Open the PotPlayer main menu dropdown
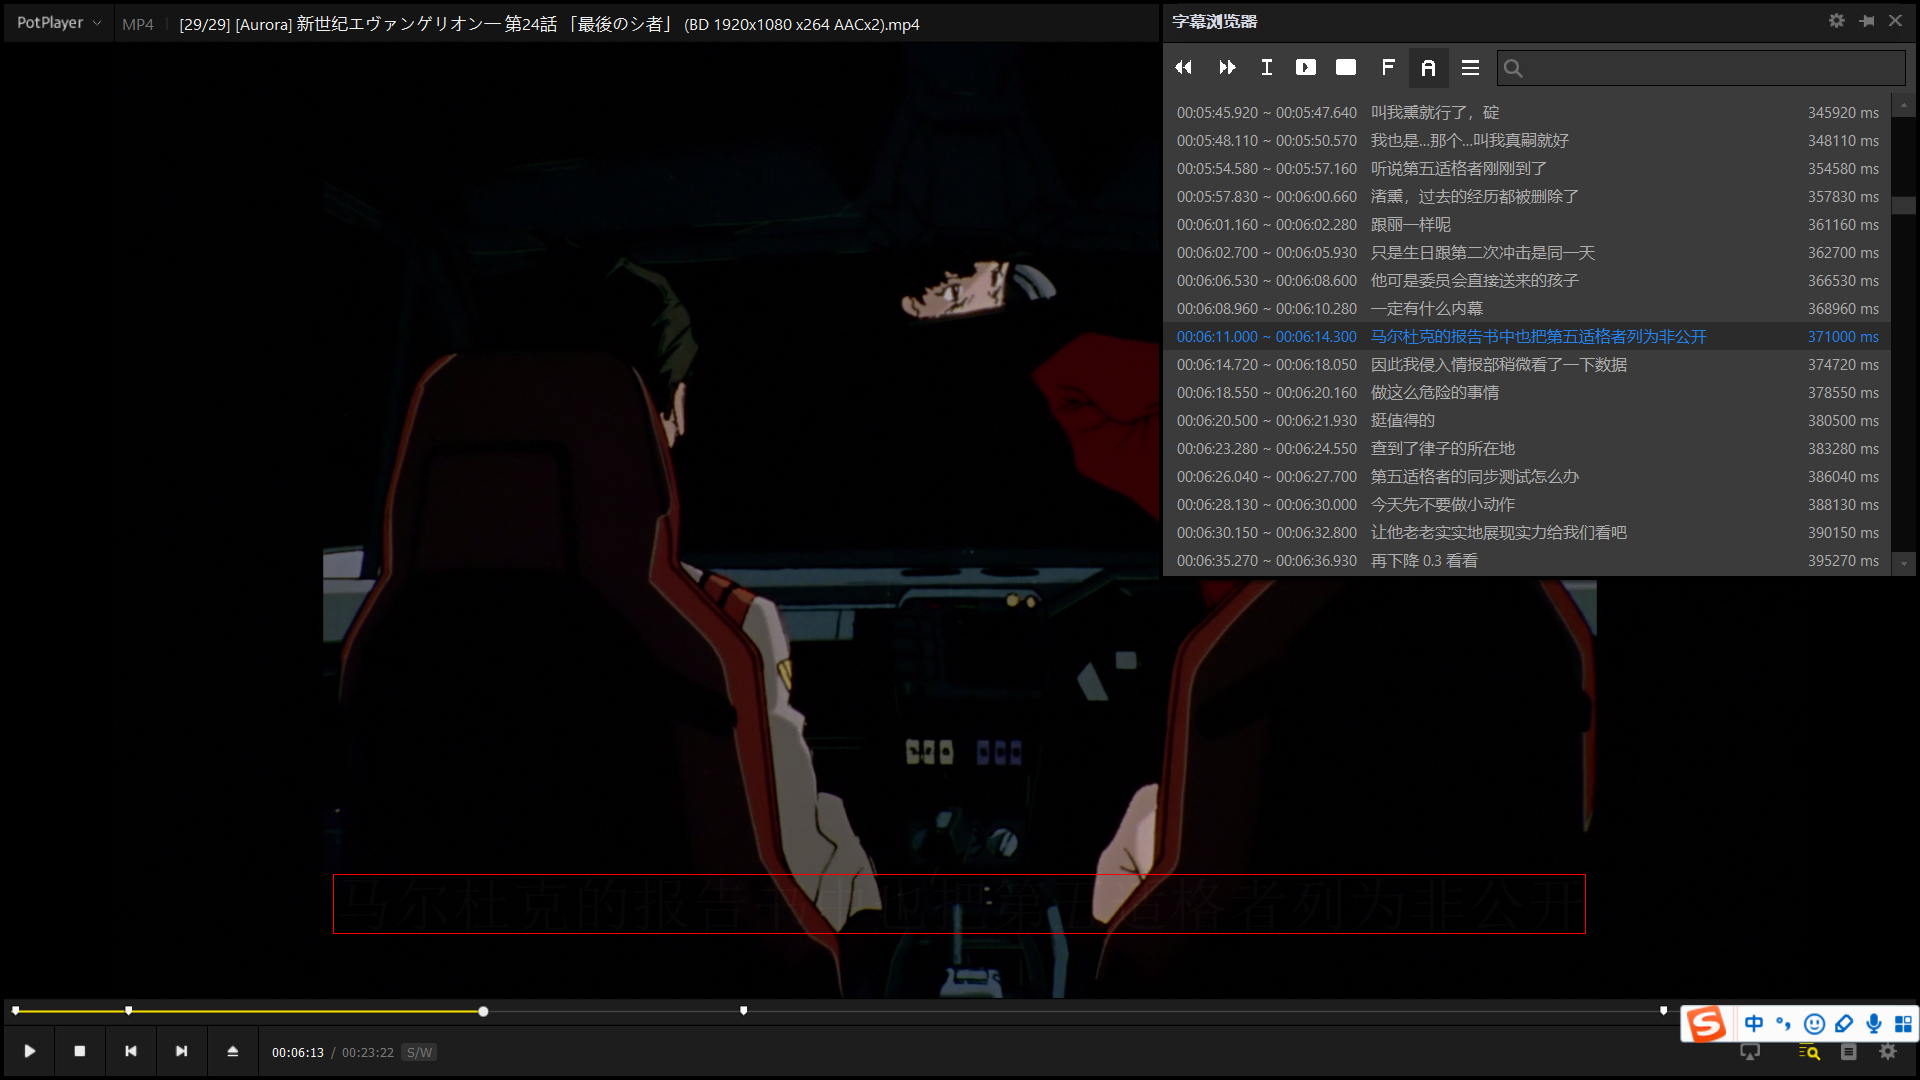 point(58,23)
